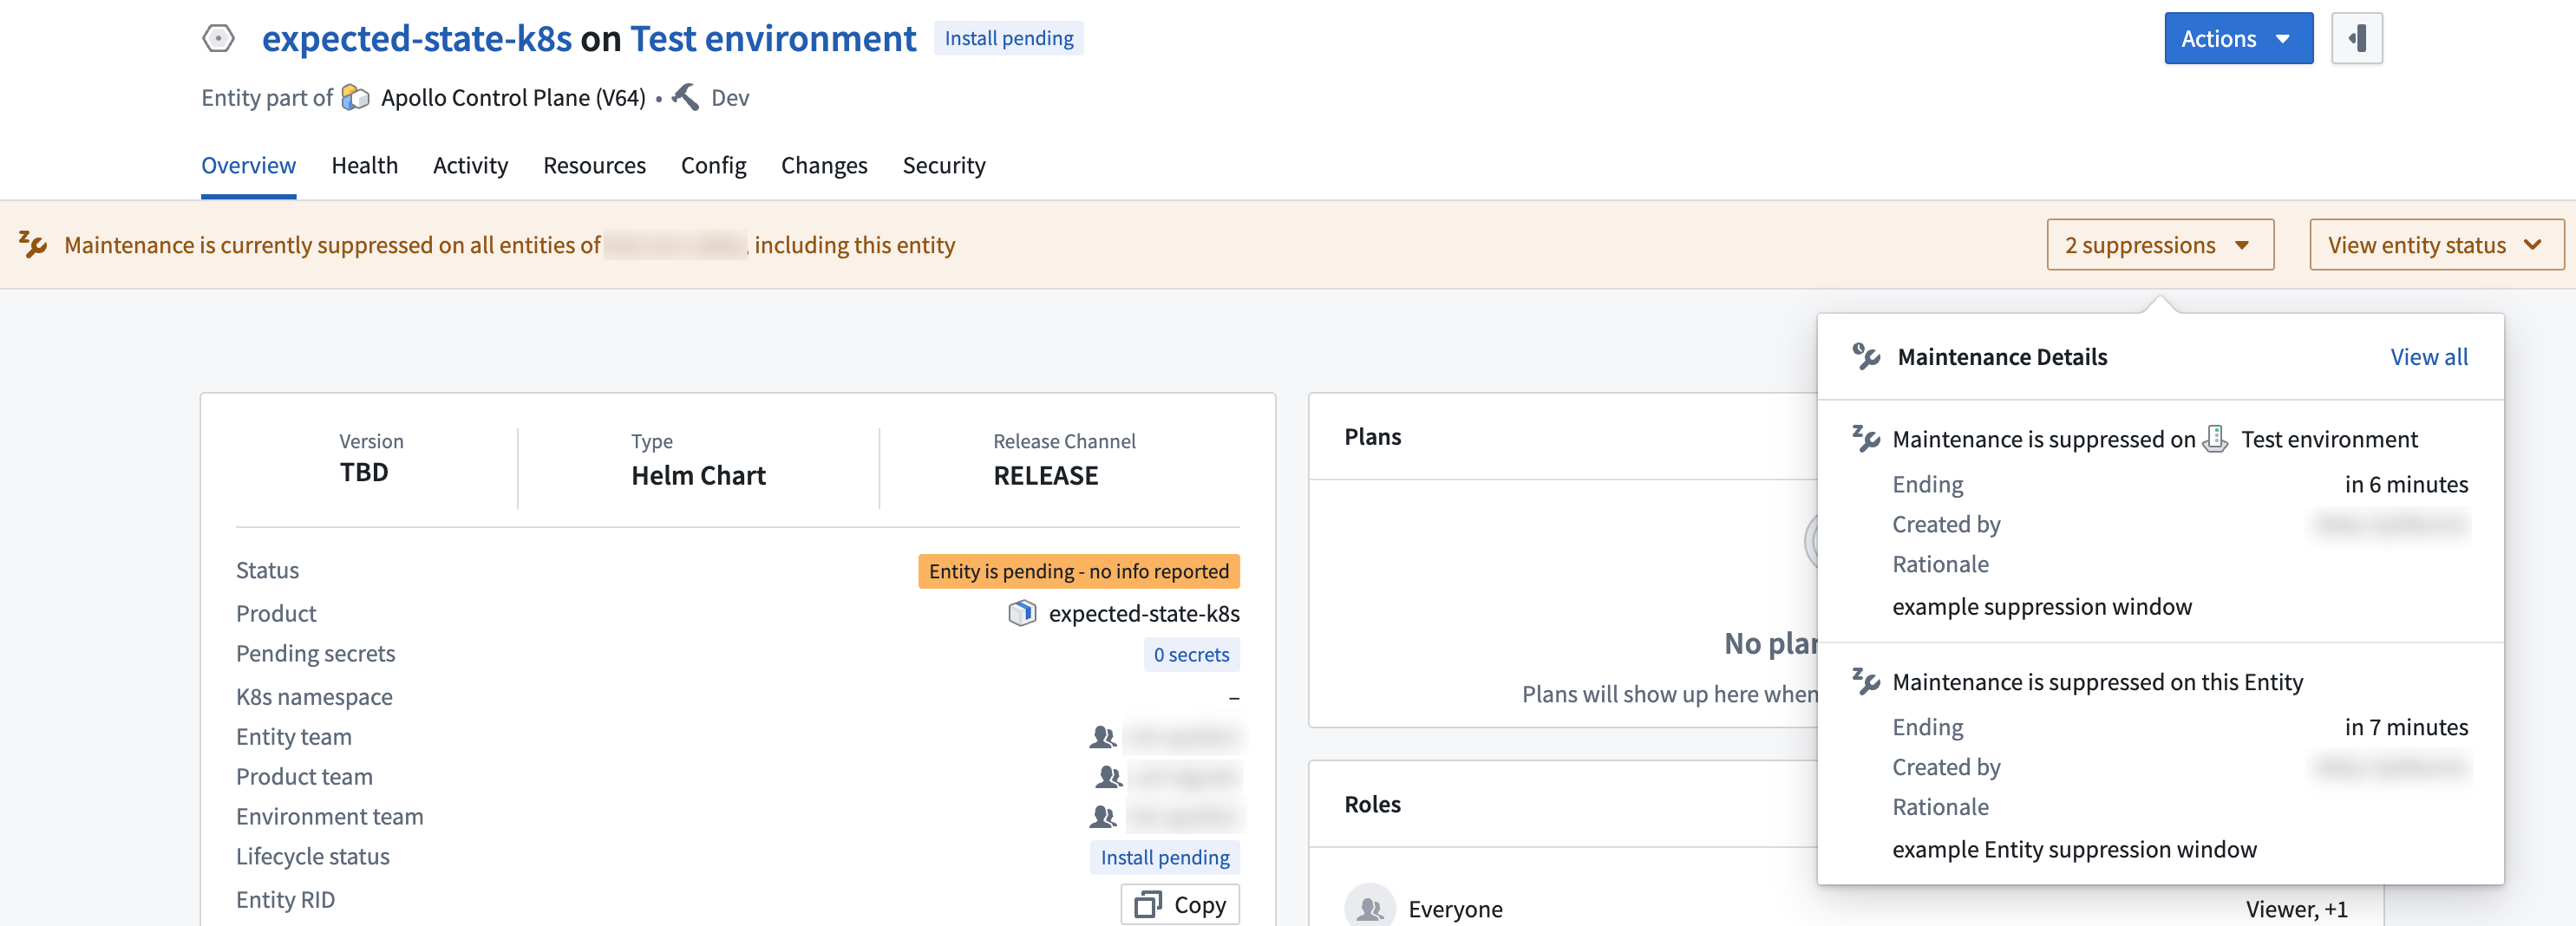Copy the Entity RID
2576x926 pixels.
[1180, 904]
